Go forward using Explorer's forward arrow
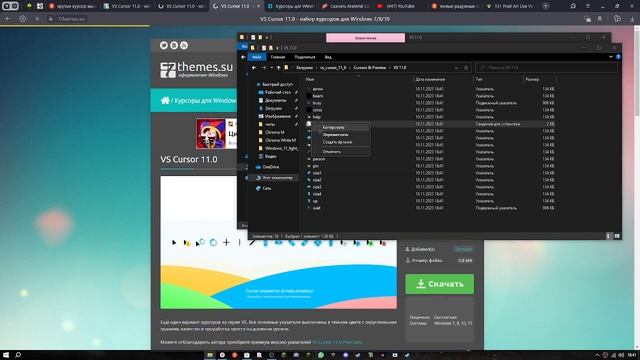The height and width of the screenshot is (360, 640). [264, 68]
